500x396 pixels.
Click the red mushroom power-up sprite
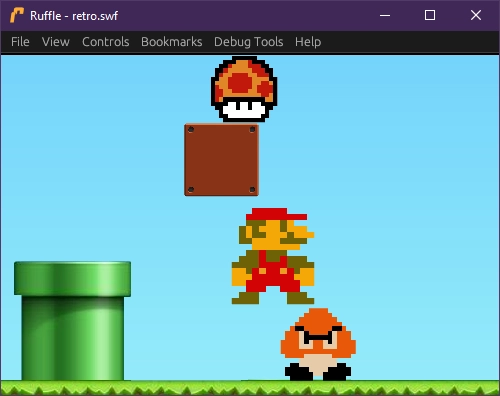(244, 89)
